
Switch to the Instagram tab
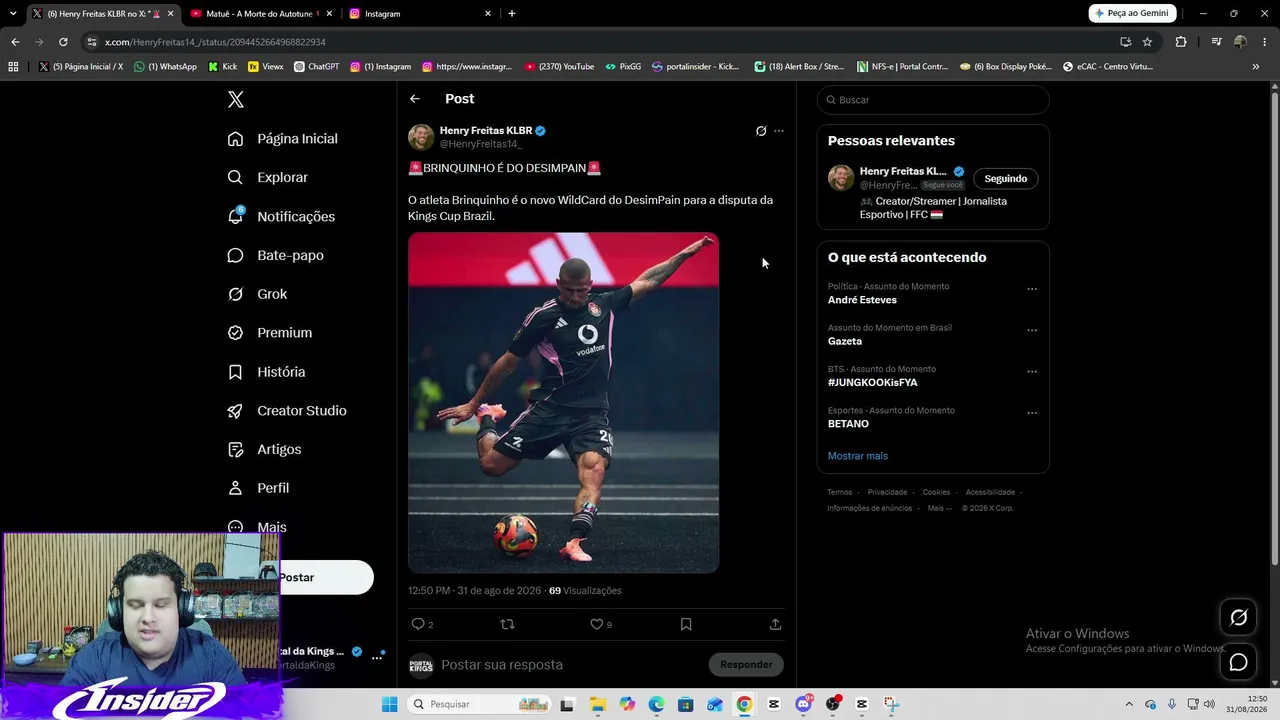419,14
